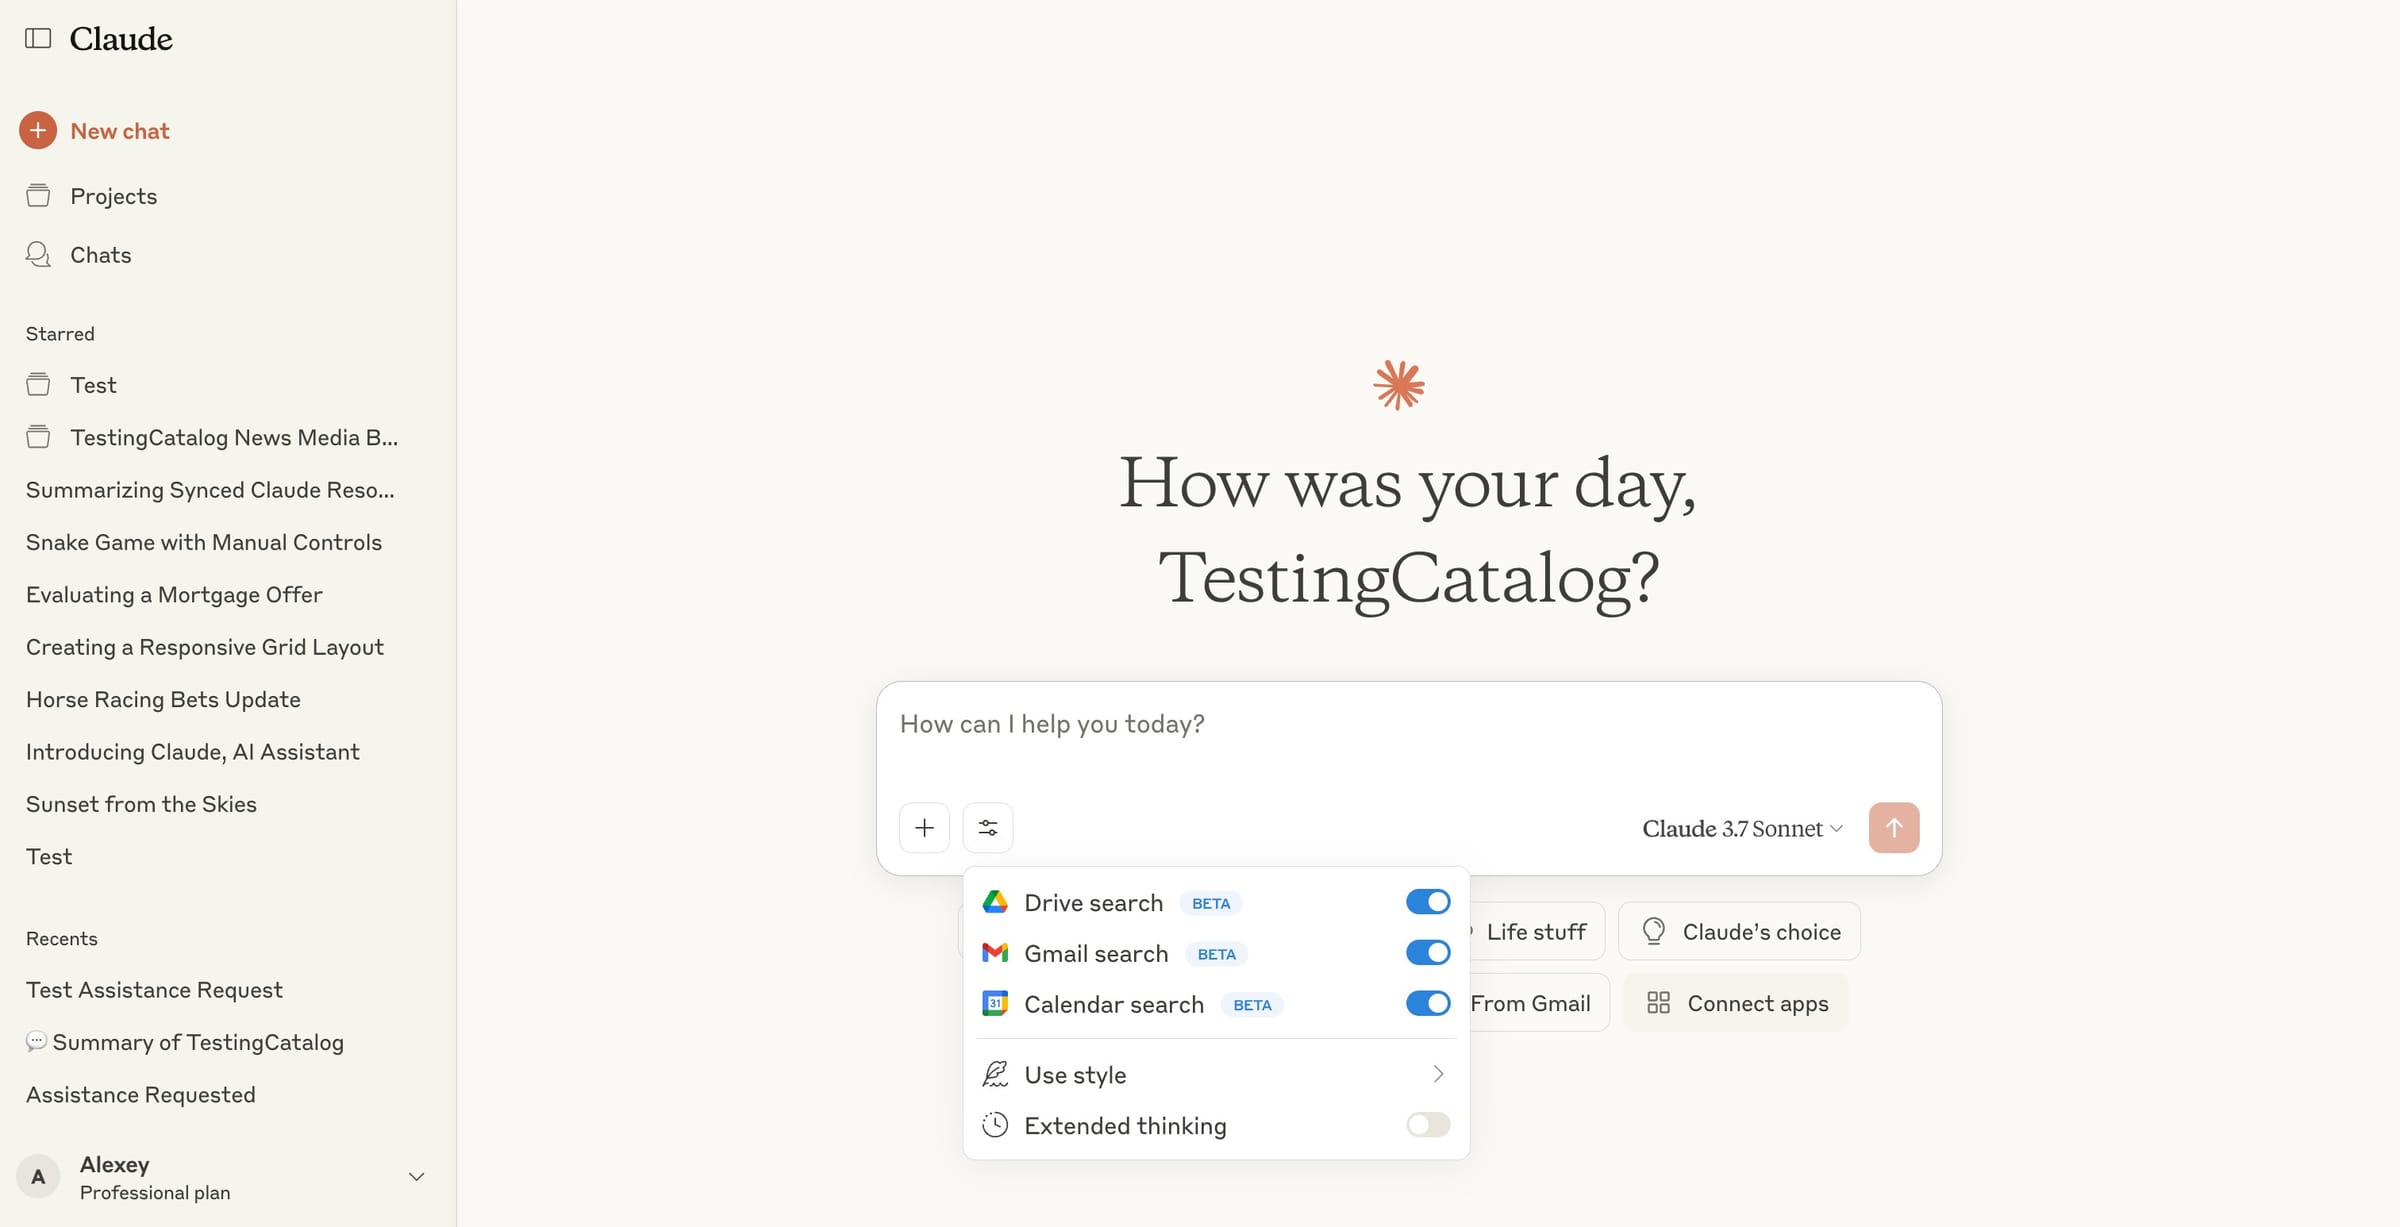The image size is (2400, 1227).
Task: Select the Projects icon in the sidebar
Action: point(38,195)
